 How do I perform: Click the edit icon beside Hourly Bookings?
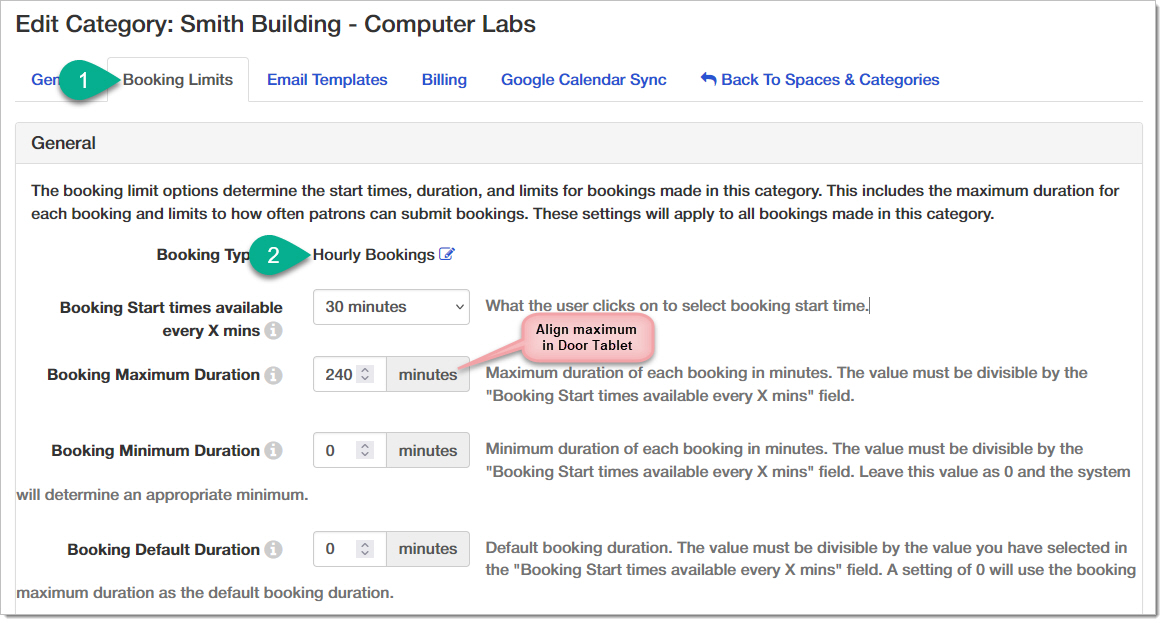[x=447, y=255]
